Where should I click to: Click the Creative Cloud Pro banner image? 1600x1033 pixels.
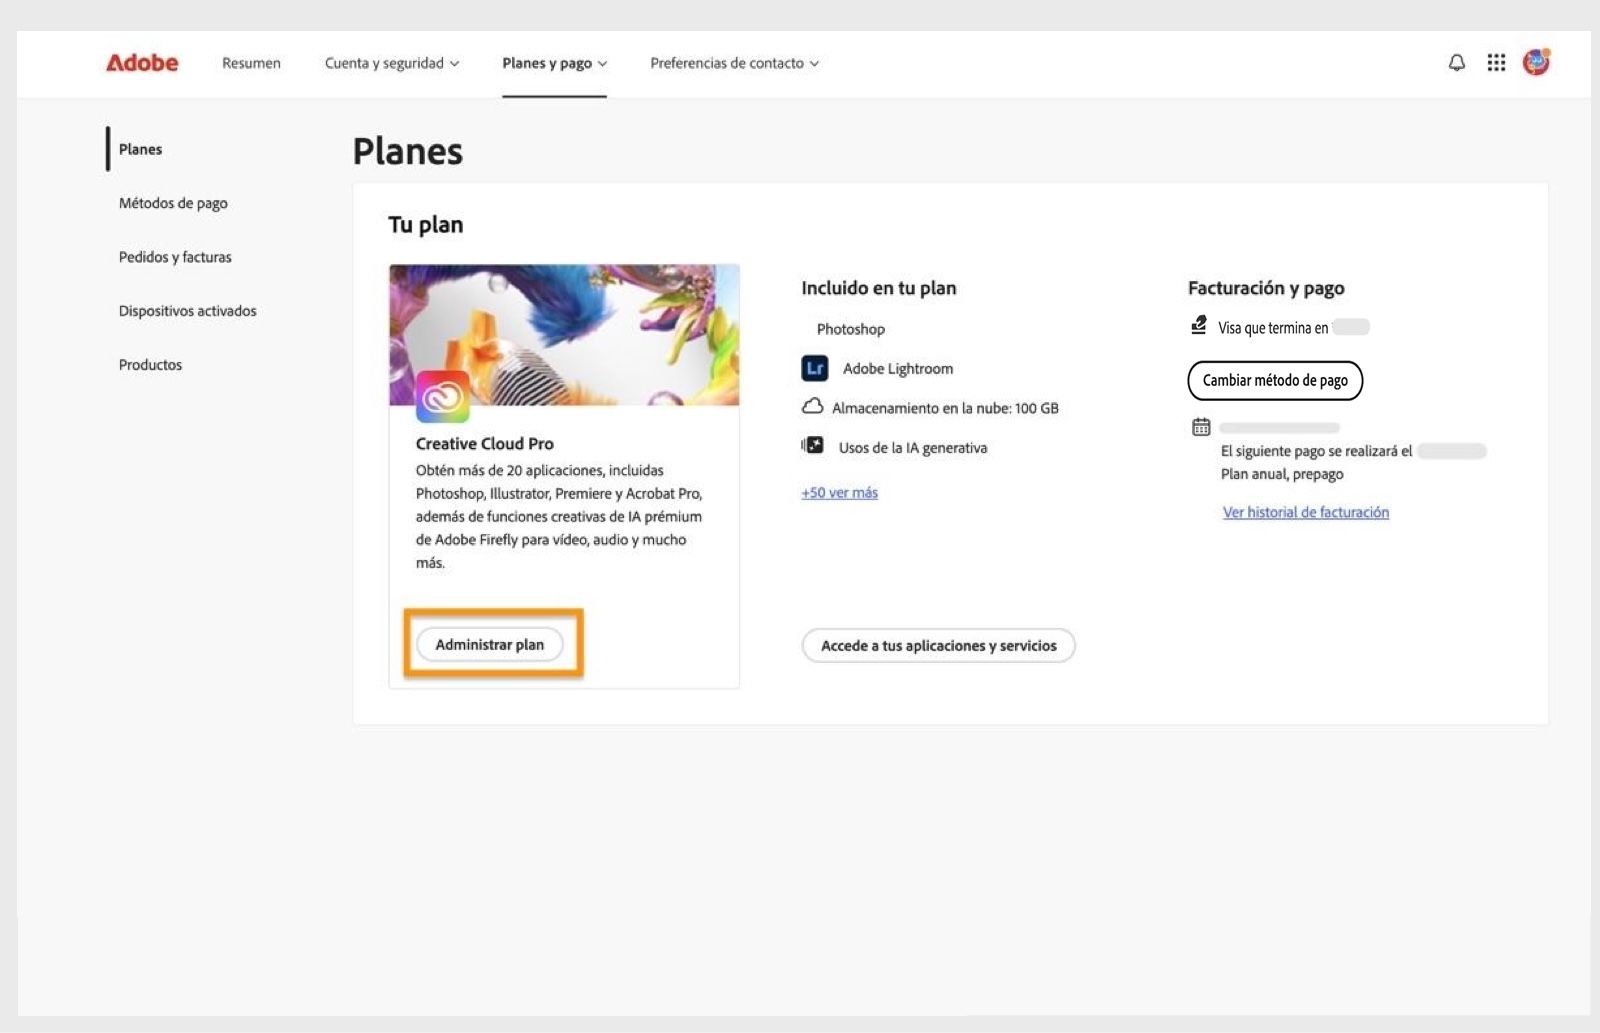[x=564, y=335]
